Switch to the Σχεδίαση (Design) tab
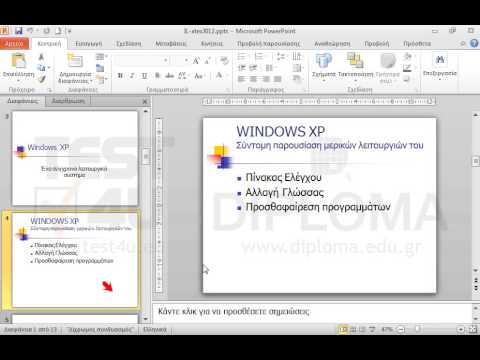The height and width of the screenshot is (360, 480). point(128,44)
